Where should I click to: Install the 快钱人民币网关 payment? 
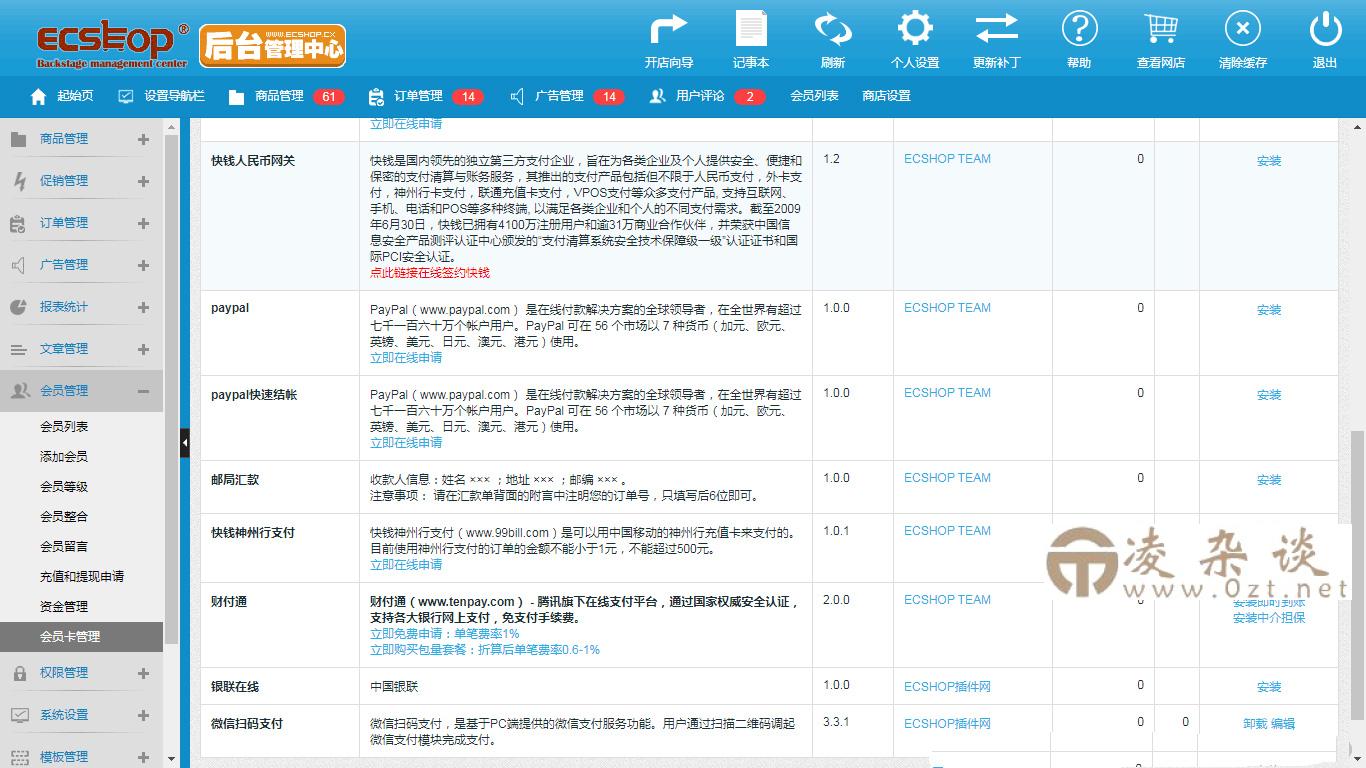tap(1269, 161)
